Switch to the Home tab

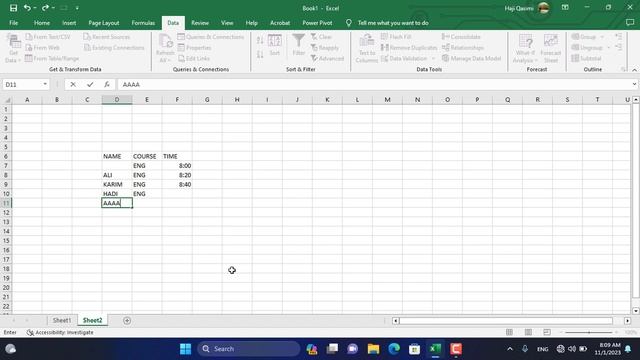(x=42, y=23)
